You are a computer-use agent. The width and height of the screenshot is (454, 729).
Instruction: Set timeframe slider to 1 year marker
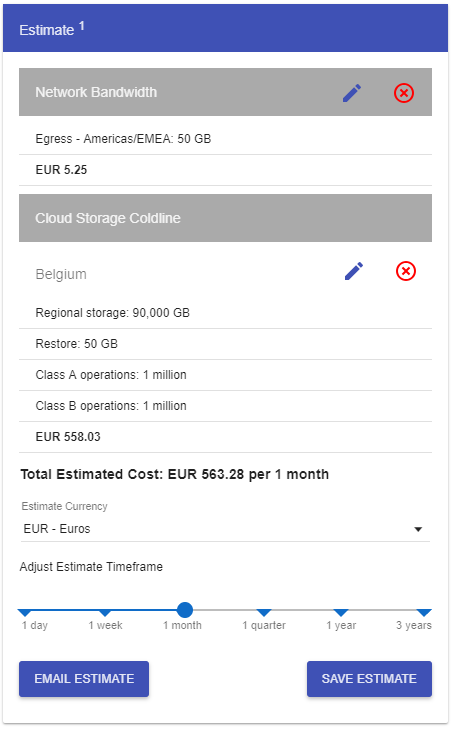click(x=341, y=613)
